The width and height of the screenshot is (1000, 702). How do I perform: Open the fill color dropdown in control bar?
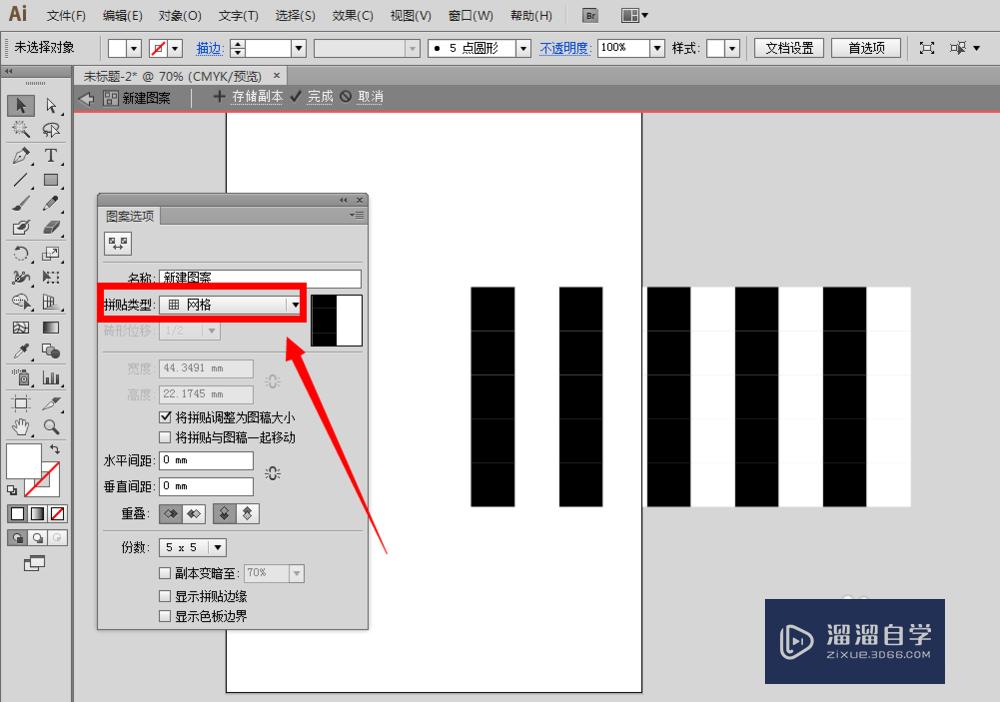134,48
